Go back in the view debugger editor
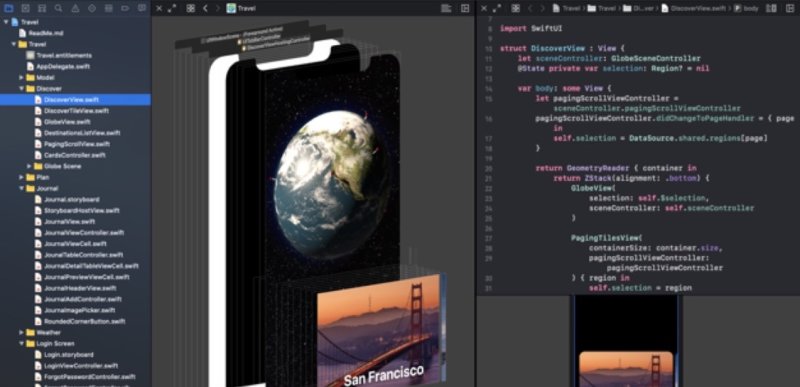This screenshot has width=800, height=387. pyautogui.click(x=205, y=8)
